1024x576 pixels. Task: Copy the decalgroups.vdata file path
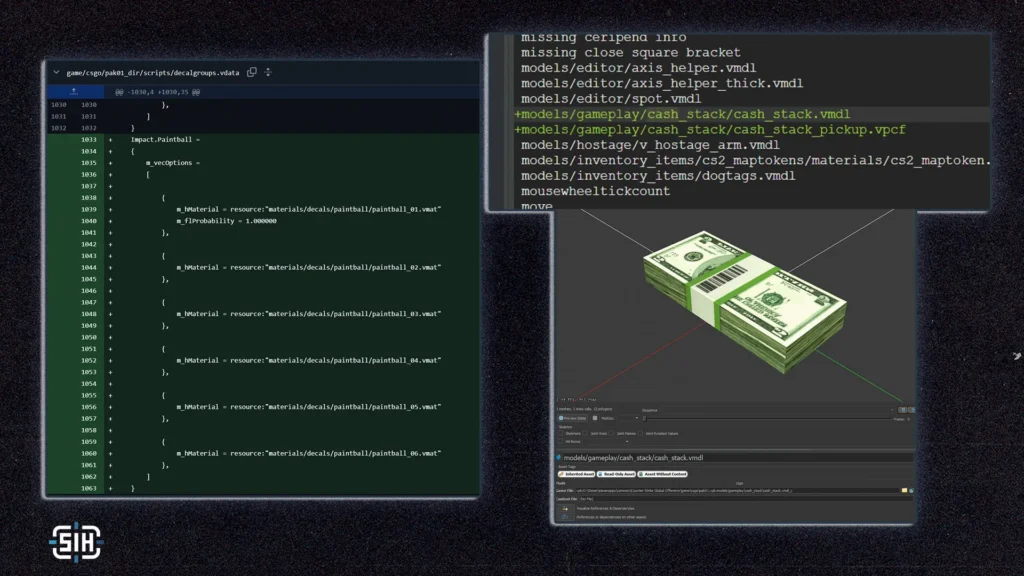click(252, 72)
